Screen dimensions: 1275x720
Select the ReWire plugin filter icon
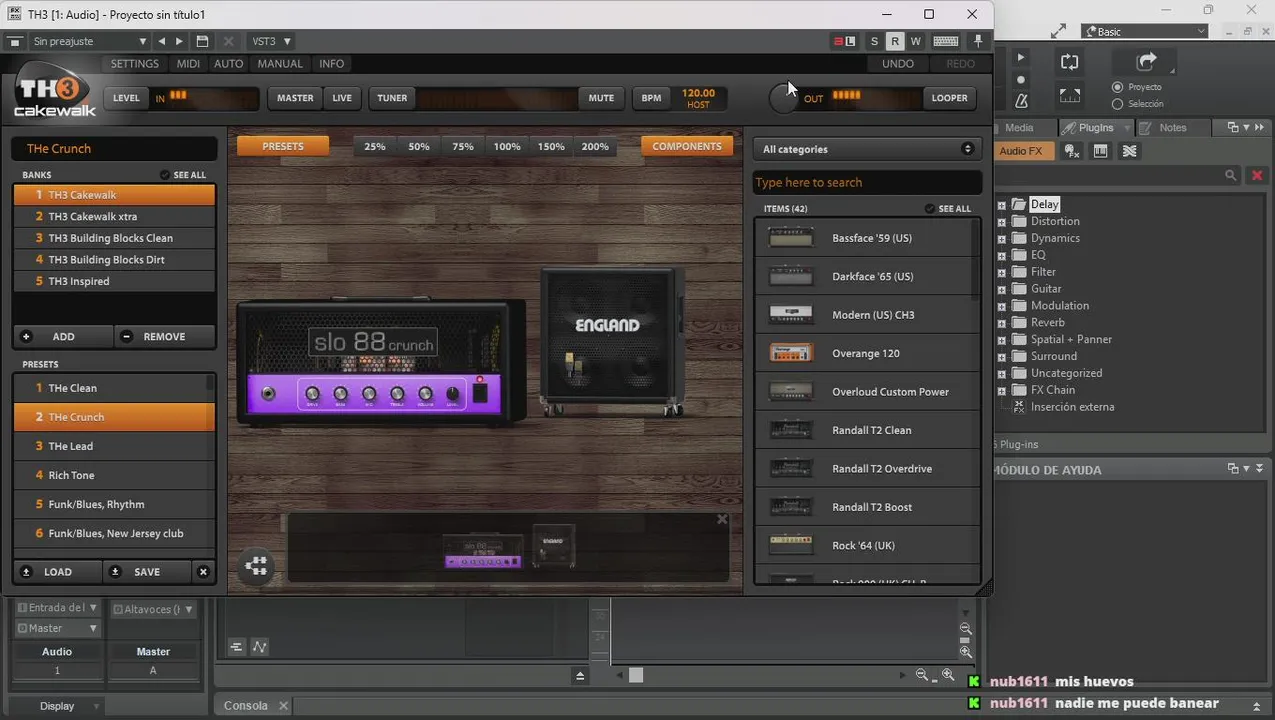click(x=1129, y=151)
